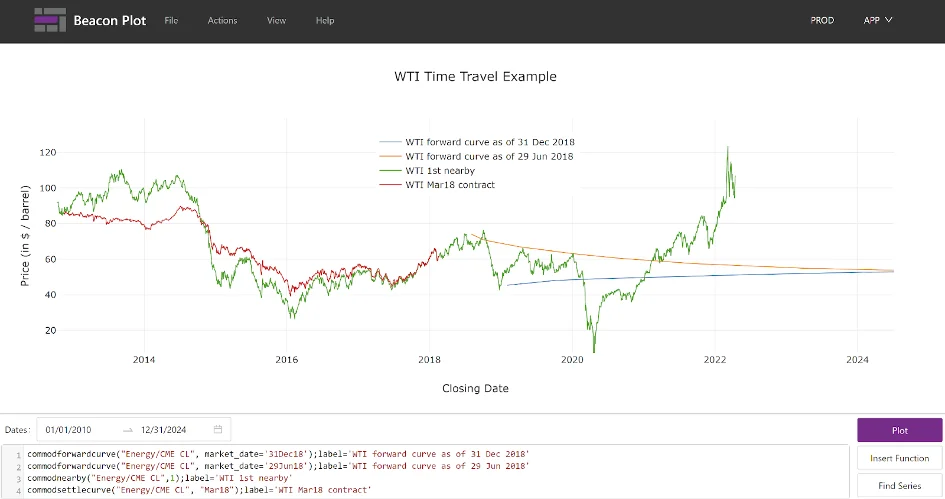This screenshot has height=499, width=945.
Task: Open the Actions menu
Action: pyautogui.click(x=222, y=20)
